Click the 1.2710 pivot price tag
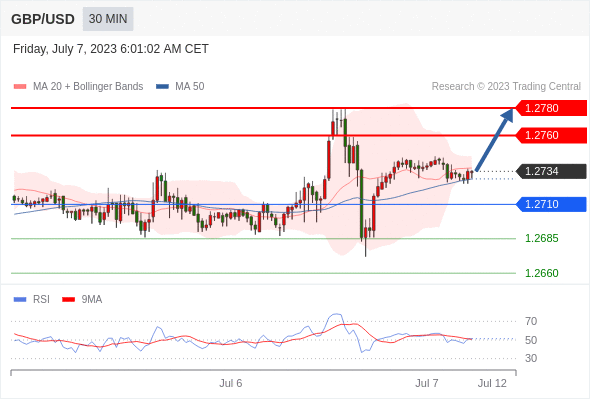590x400 pixels. [x=551, y=205]
